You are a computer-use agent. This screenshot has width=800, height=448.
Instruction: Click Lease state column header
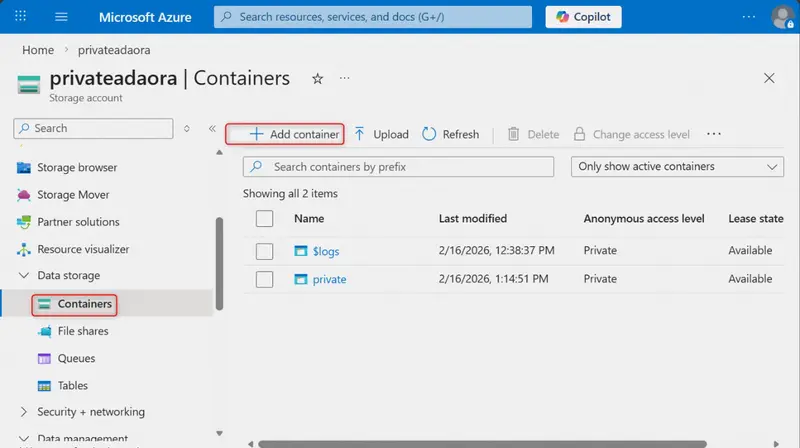tap(756, 218)
